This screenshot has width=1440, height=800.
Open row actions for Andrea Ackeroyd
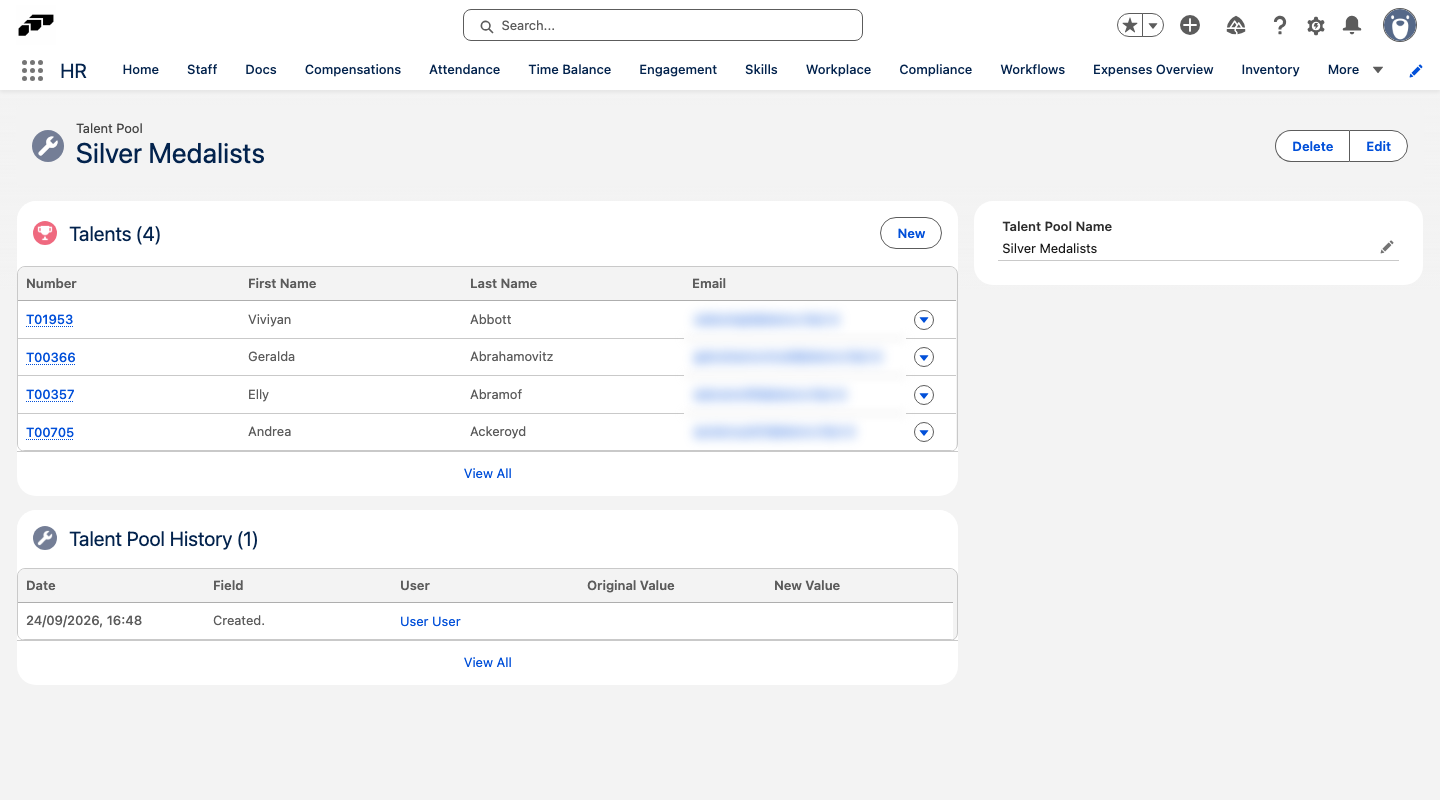[924, 432]
